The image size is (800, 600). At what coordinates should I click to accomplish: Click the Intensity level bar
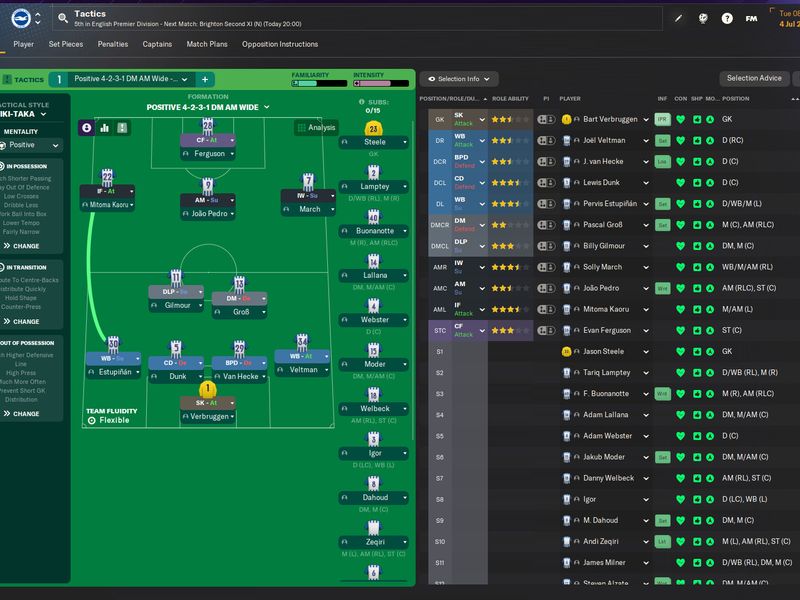tap(381, 83)
